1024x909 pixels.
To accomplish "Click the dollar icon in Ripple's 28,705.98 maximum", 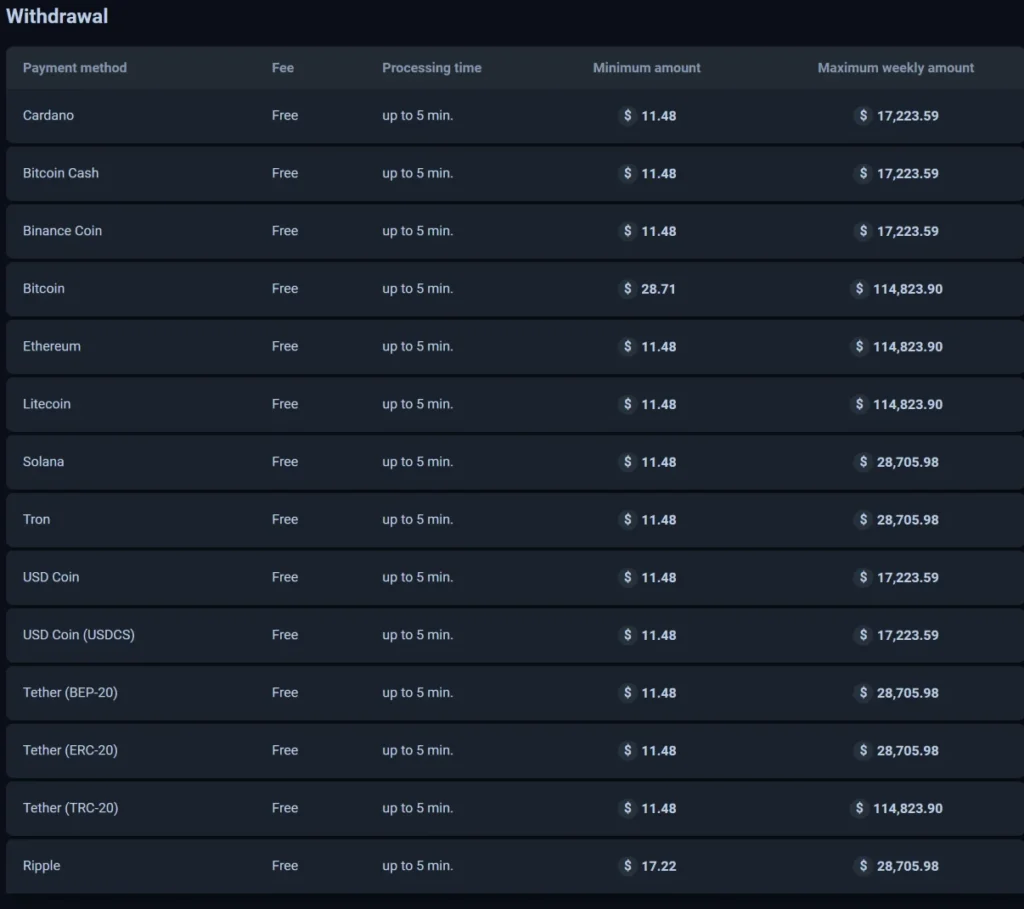I will tap(863, 866).
